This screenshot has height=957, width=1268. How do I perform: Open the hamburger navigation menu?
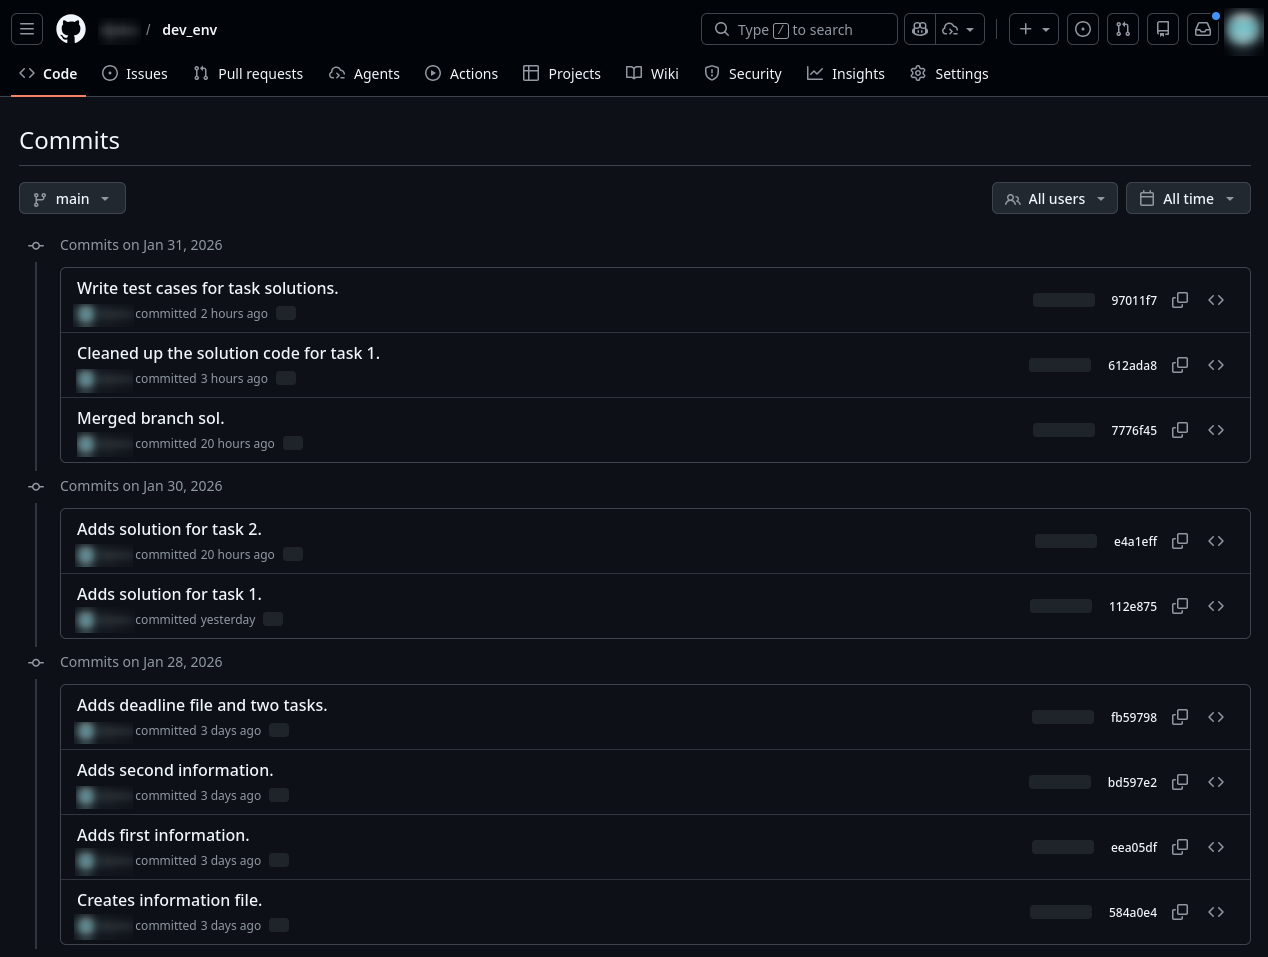coord(27,29)
